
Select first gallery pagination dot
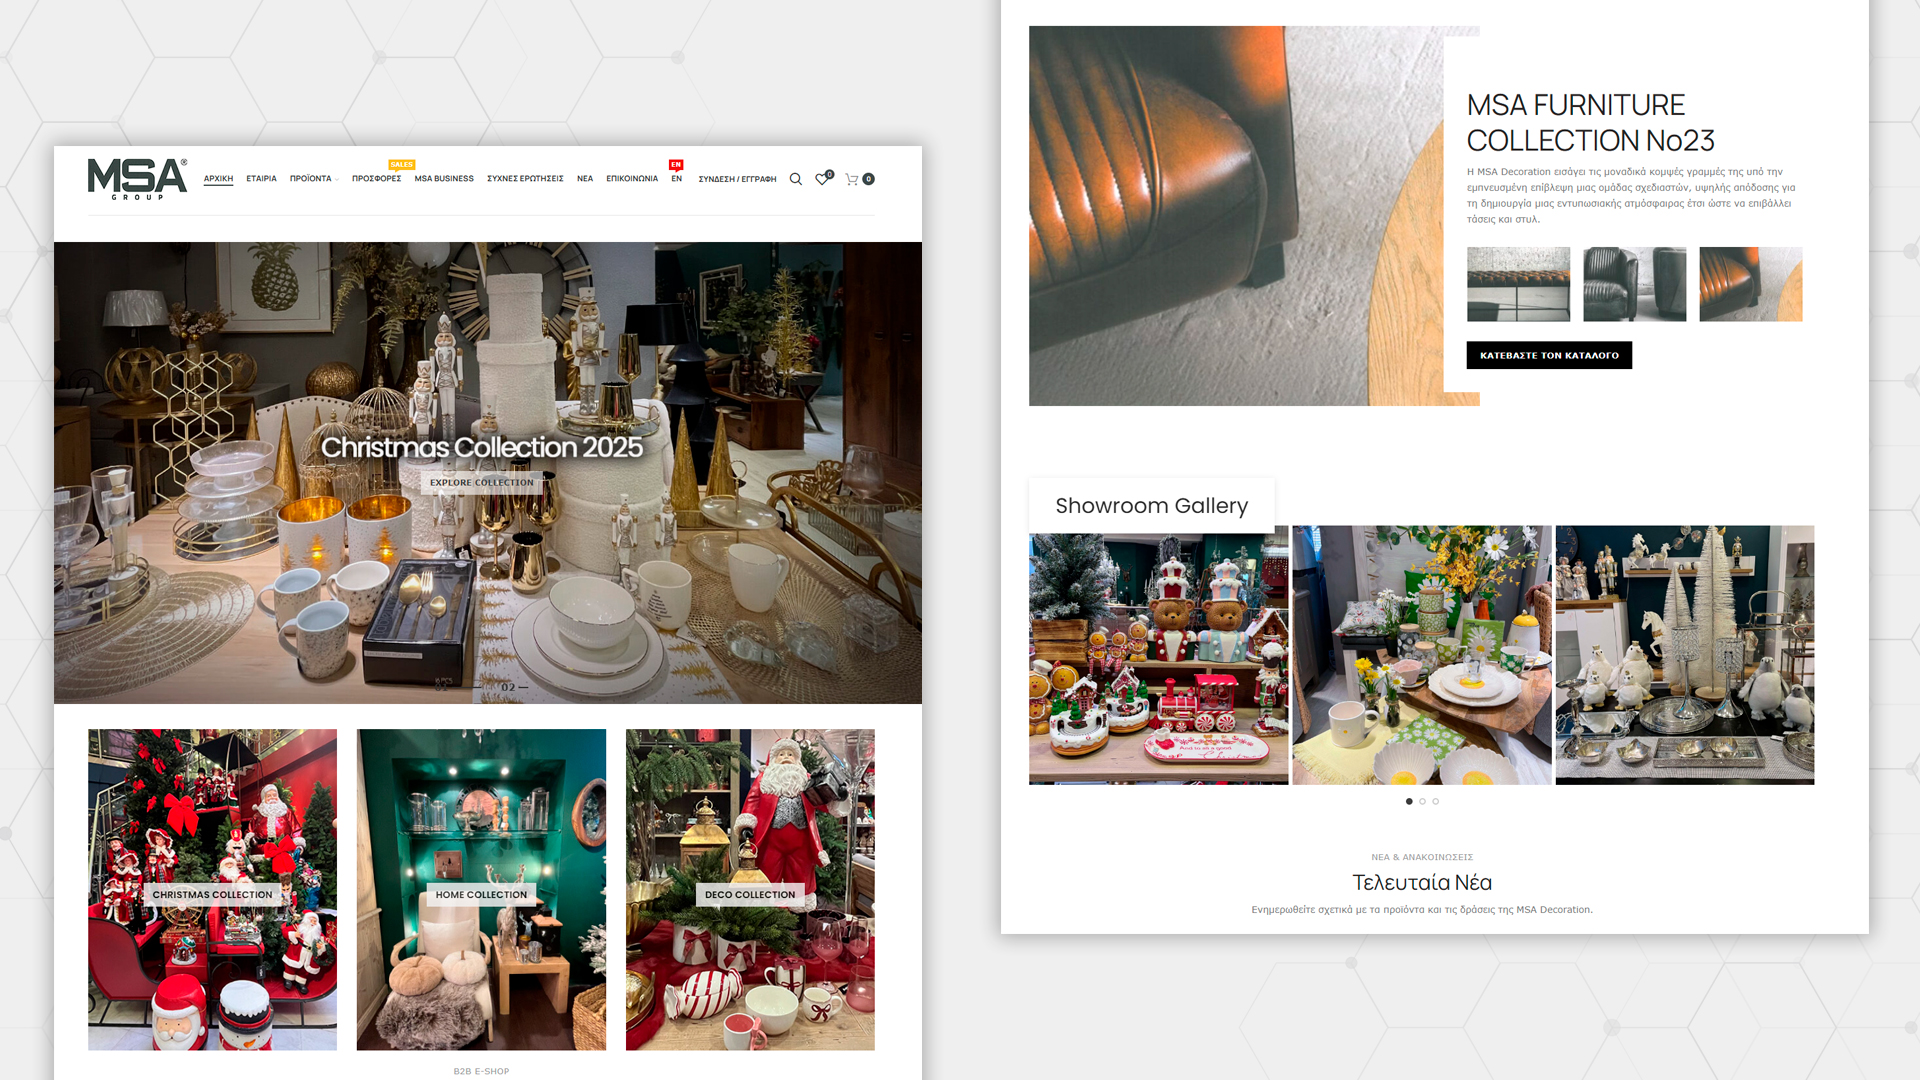[1409, 801]
